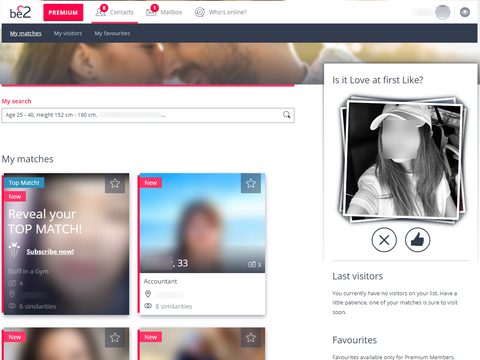The width and height of the screenshot is (480, 360).
Task: Click the 6 similarities text
Action: point(38,306)
